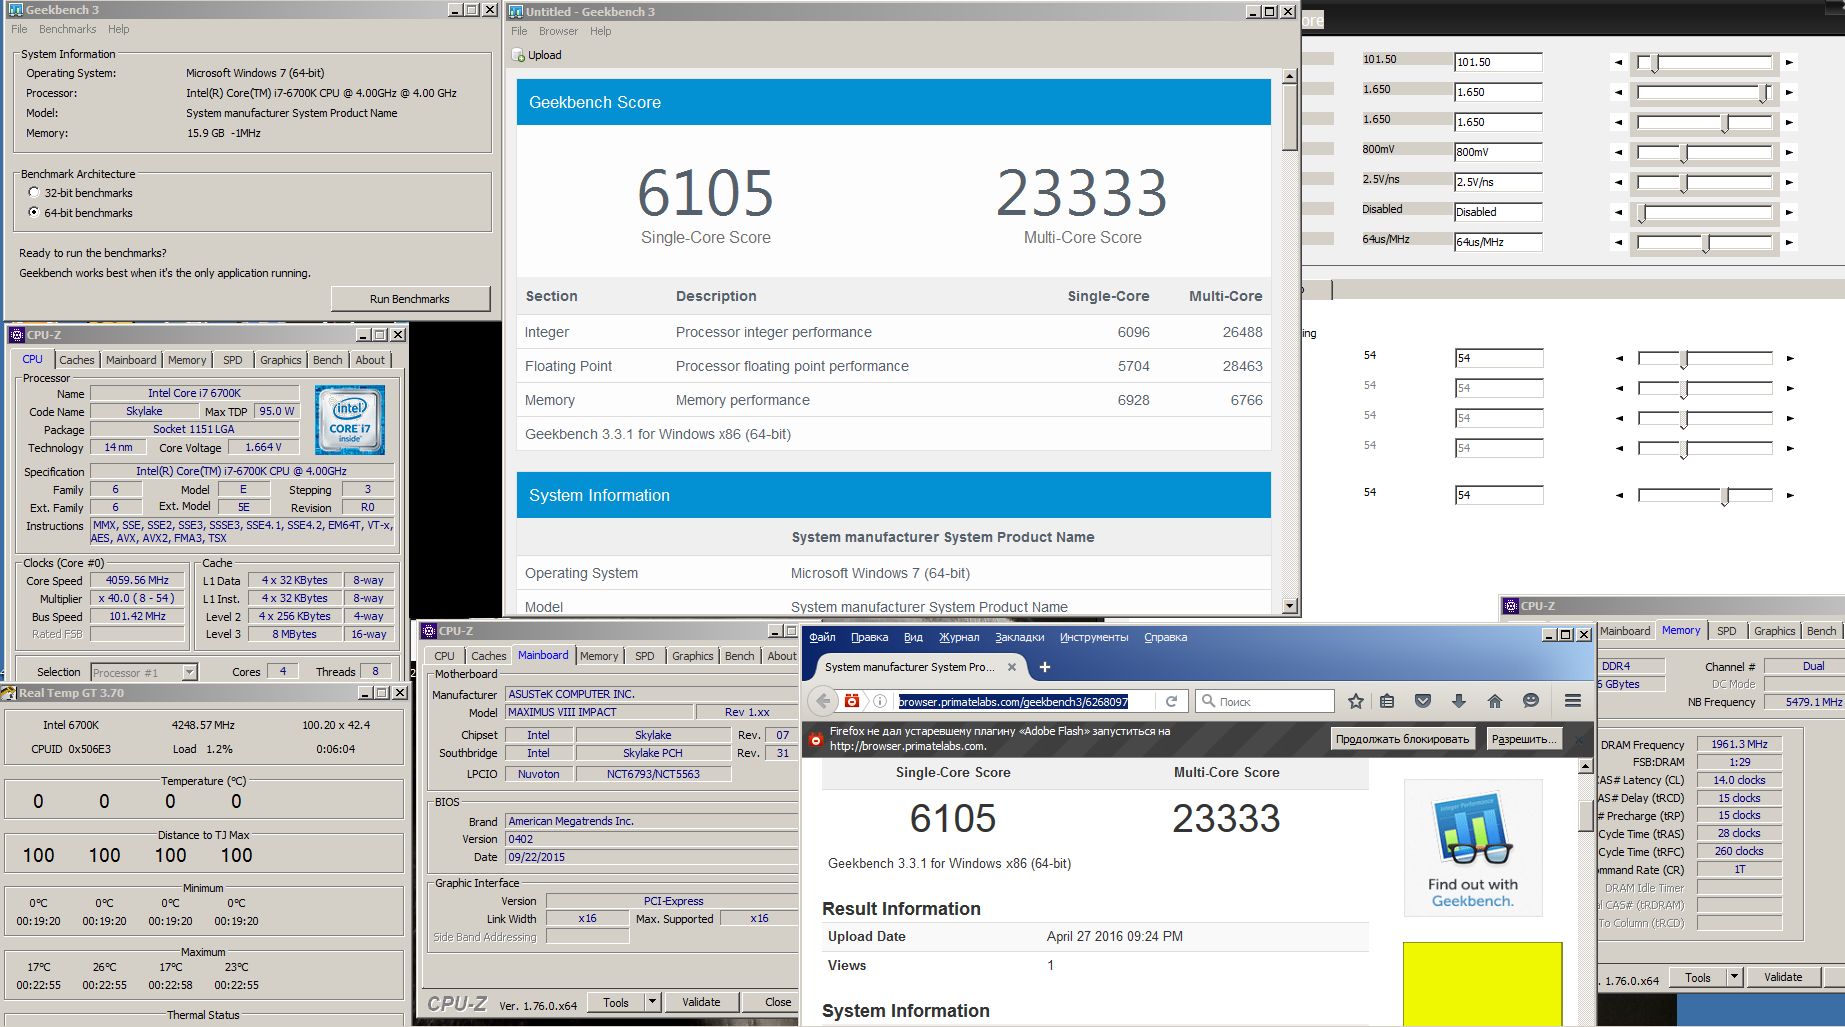Open Memory tab in CPU-Z Memory window

click(x=1680, y=630)
